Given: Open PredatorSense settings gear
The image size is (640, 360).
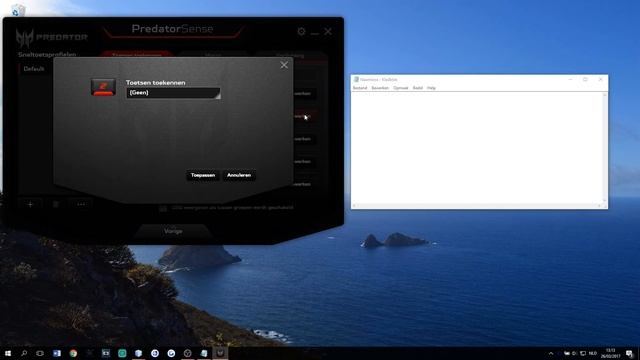Looking at the screenshot, I should coord(301,31).
